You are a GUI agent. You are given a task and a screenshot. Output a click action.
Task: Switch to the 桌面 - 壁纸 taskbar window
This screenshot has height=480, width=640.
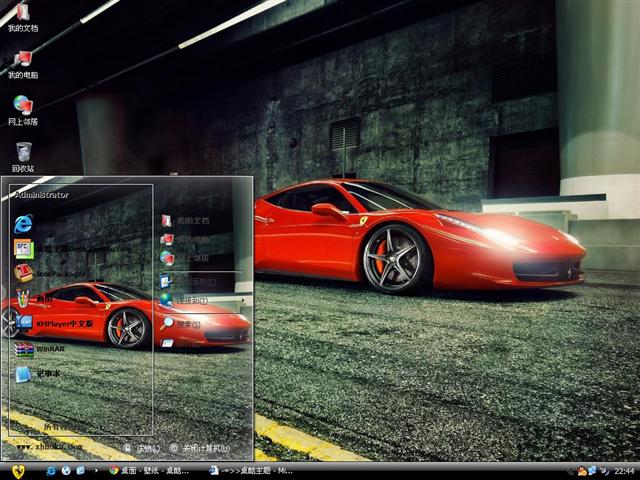[150, 470]
